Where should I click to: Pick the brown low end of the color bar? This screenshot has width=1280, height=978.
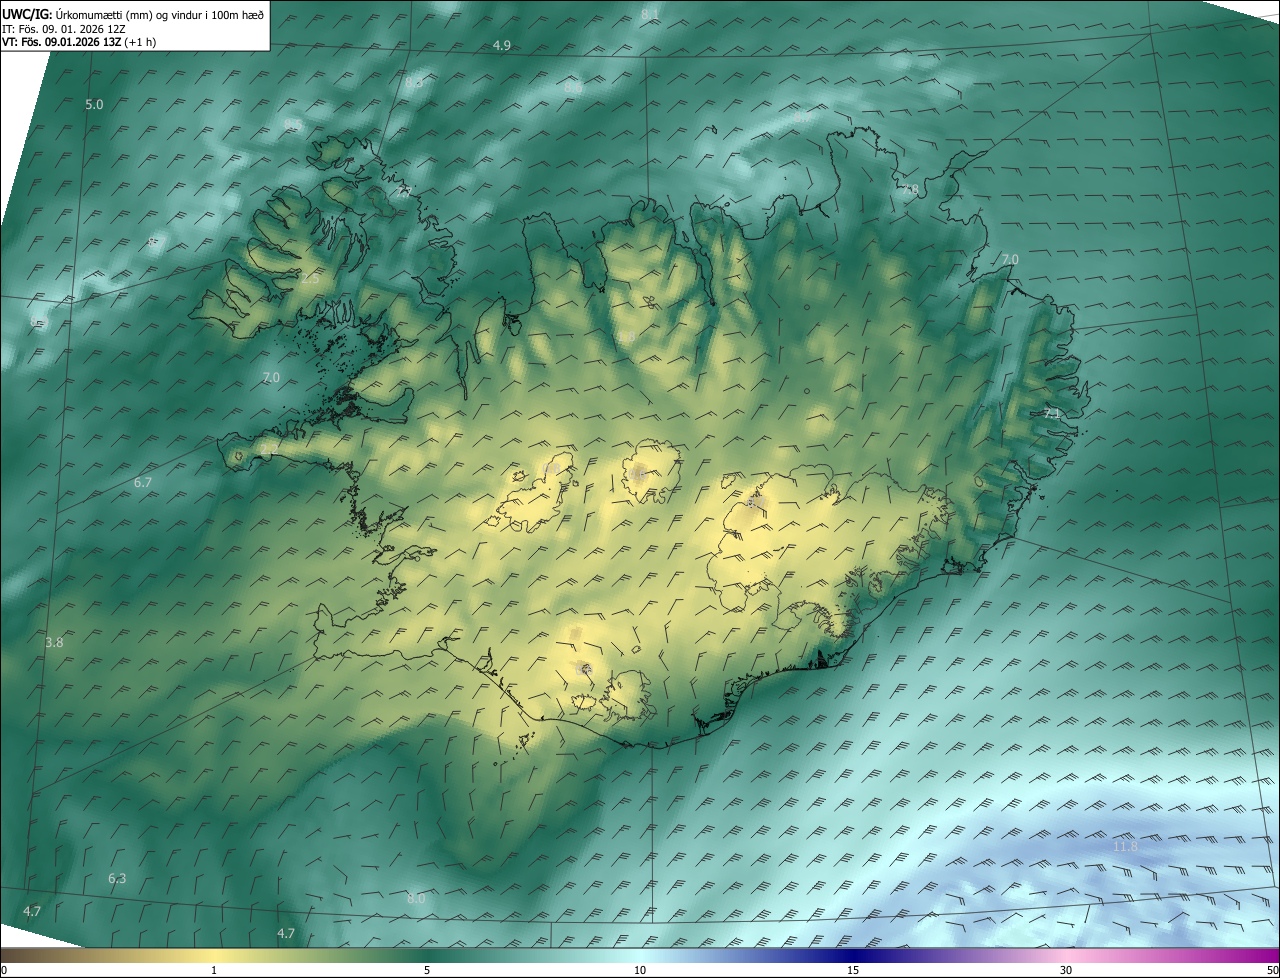pos(30,955)
